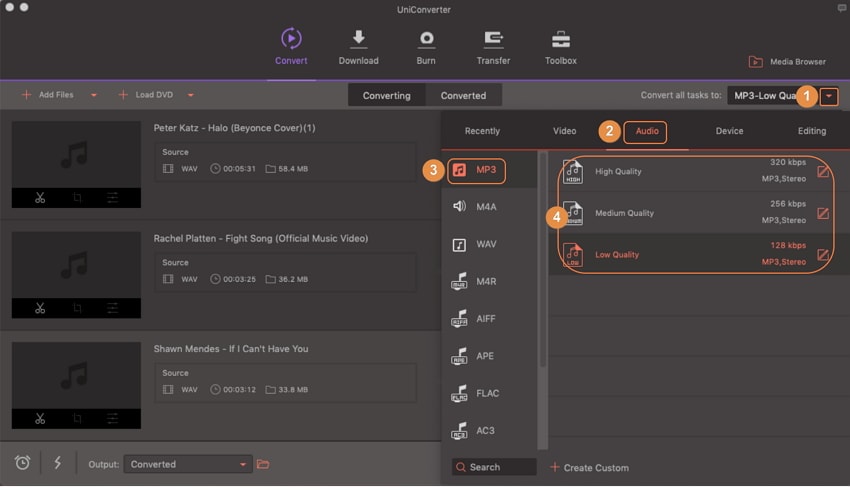Screen dimensions: 850x490
Task: Edit the High Quality preset settings
Action: [x=823, y=172]
